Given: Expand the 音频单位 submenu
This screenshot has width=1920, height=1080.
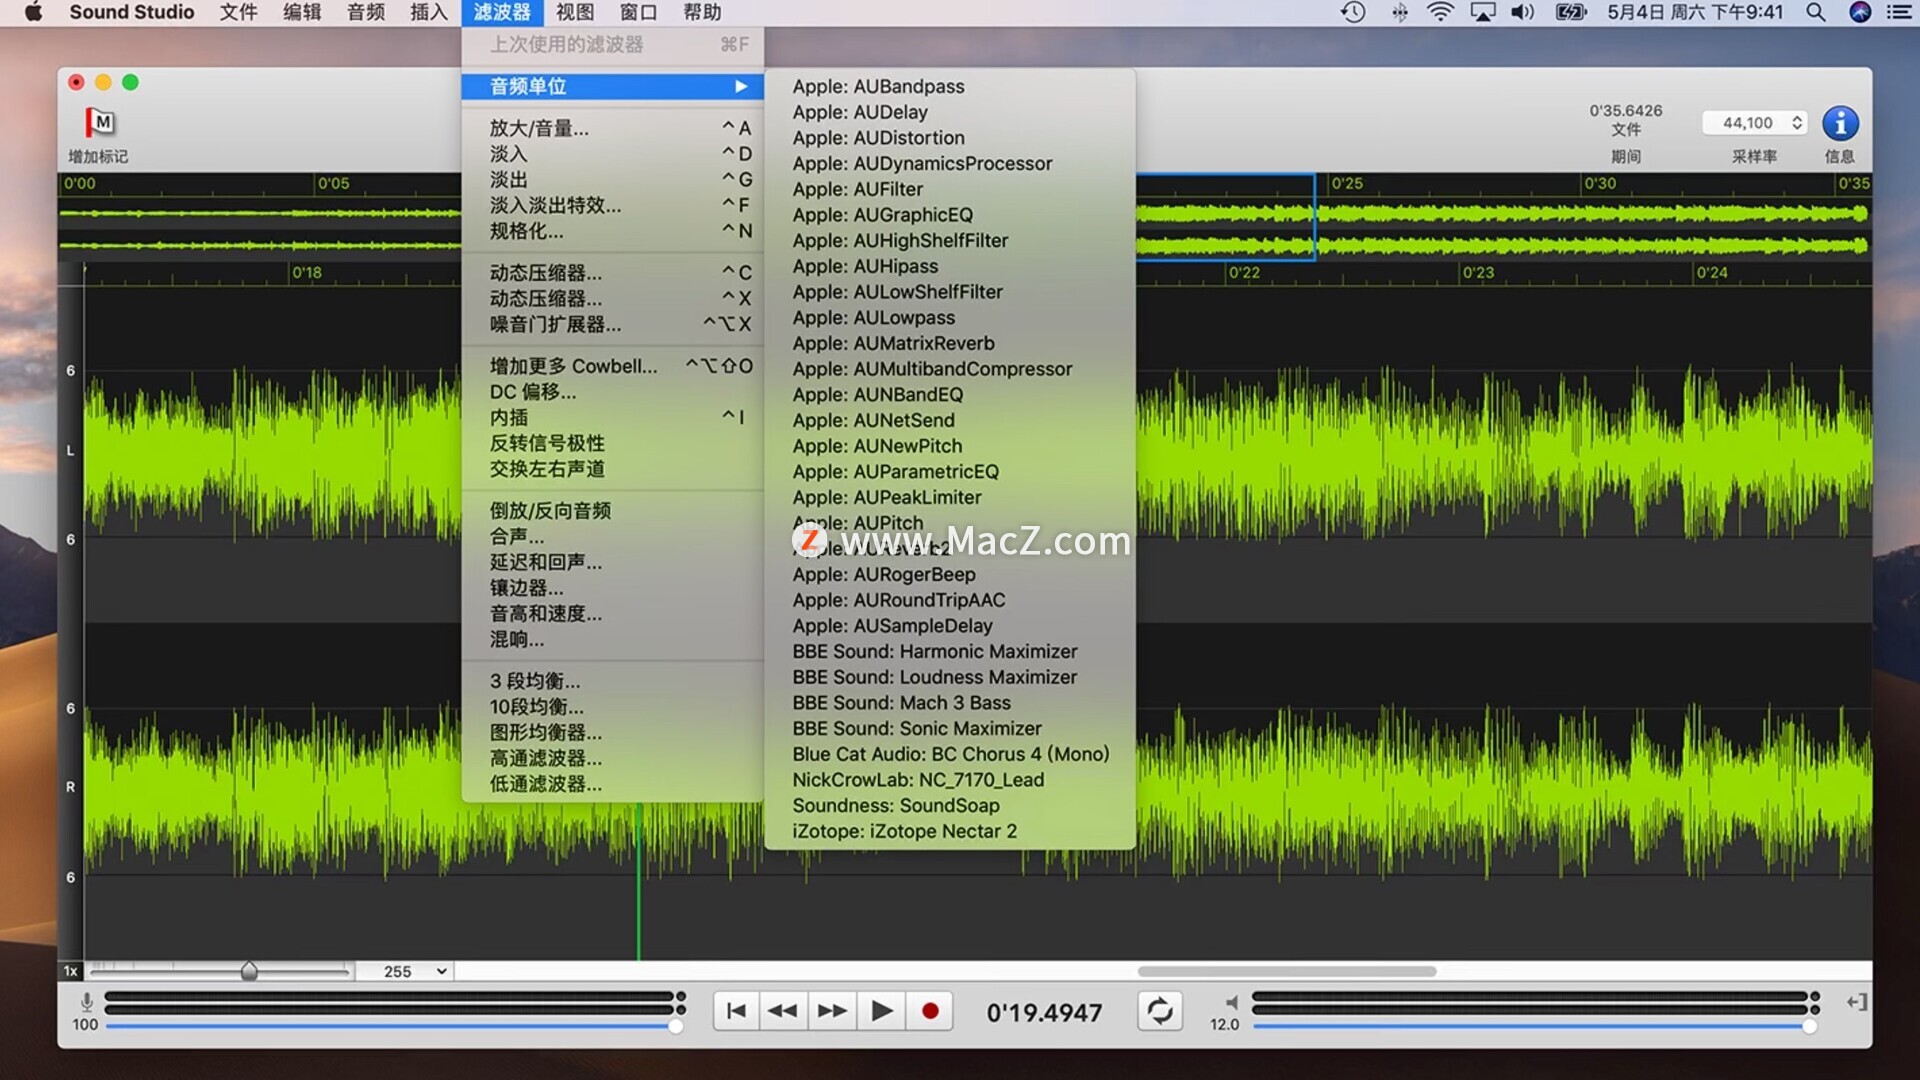Looking at the screenshot, I should pos(612,86).
